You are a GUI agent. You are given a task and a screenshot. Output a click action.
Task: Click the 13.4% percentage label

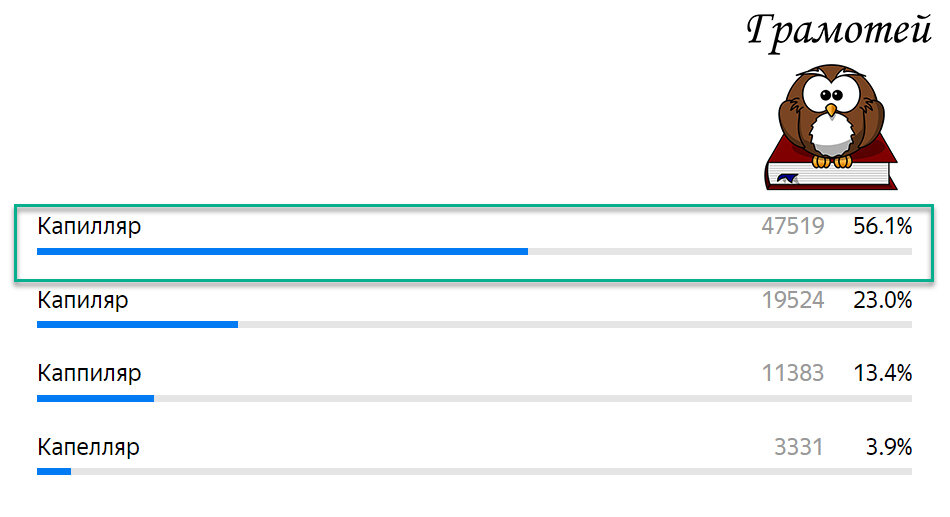click(882, 374)
